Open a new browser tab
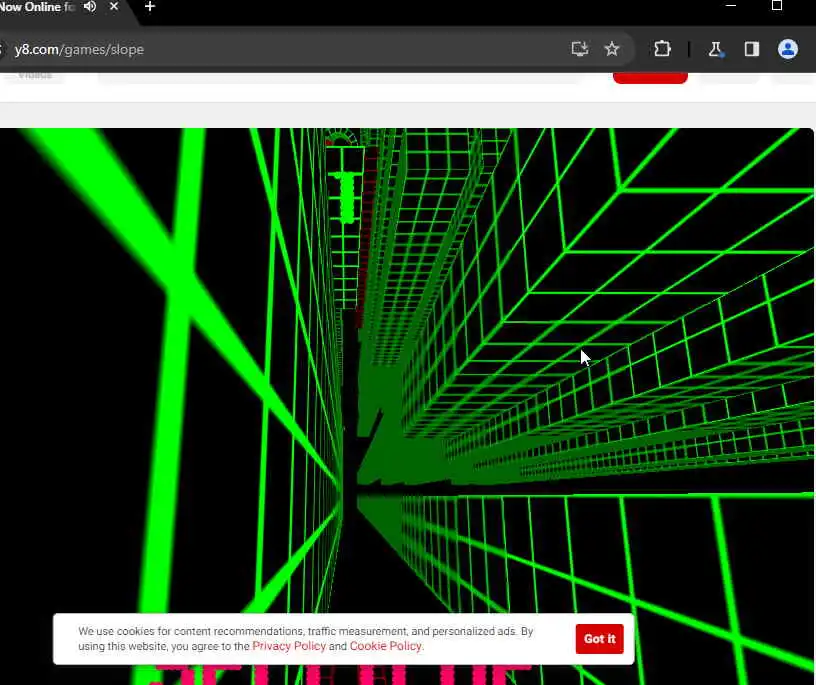Viewport: 816px width, 685px height. tap(150, 6)
